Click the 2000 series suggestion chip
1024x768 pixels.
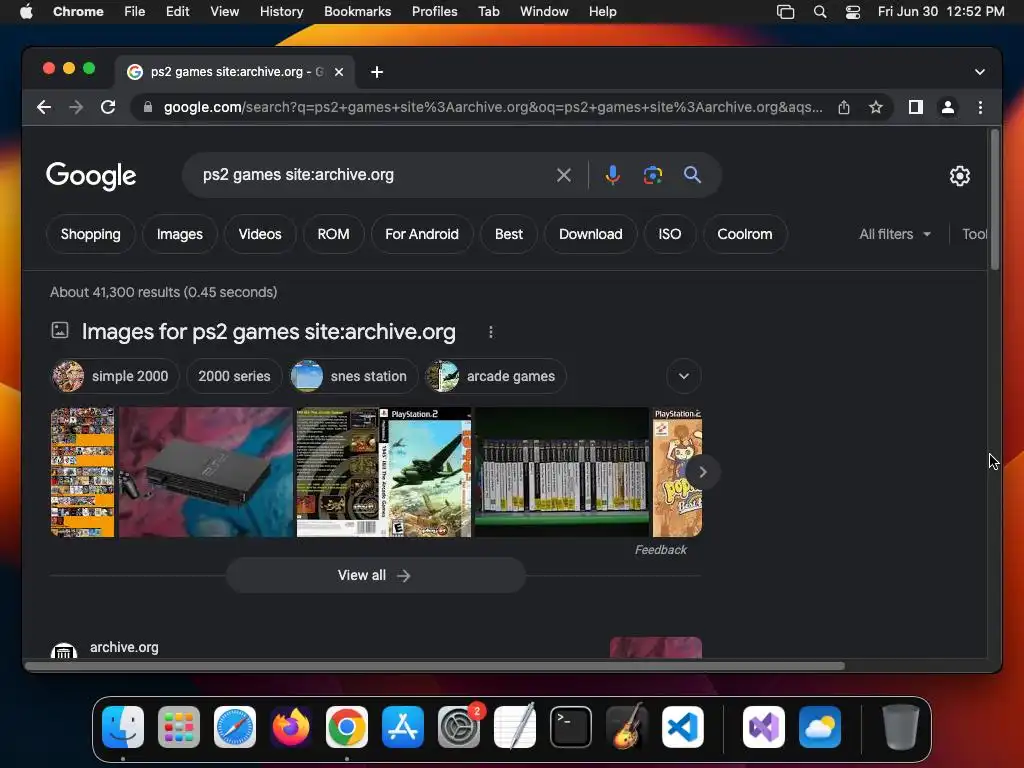(234, 376)
